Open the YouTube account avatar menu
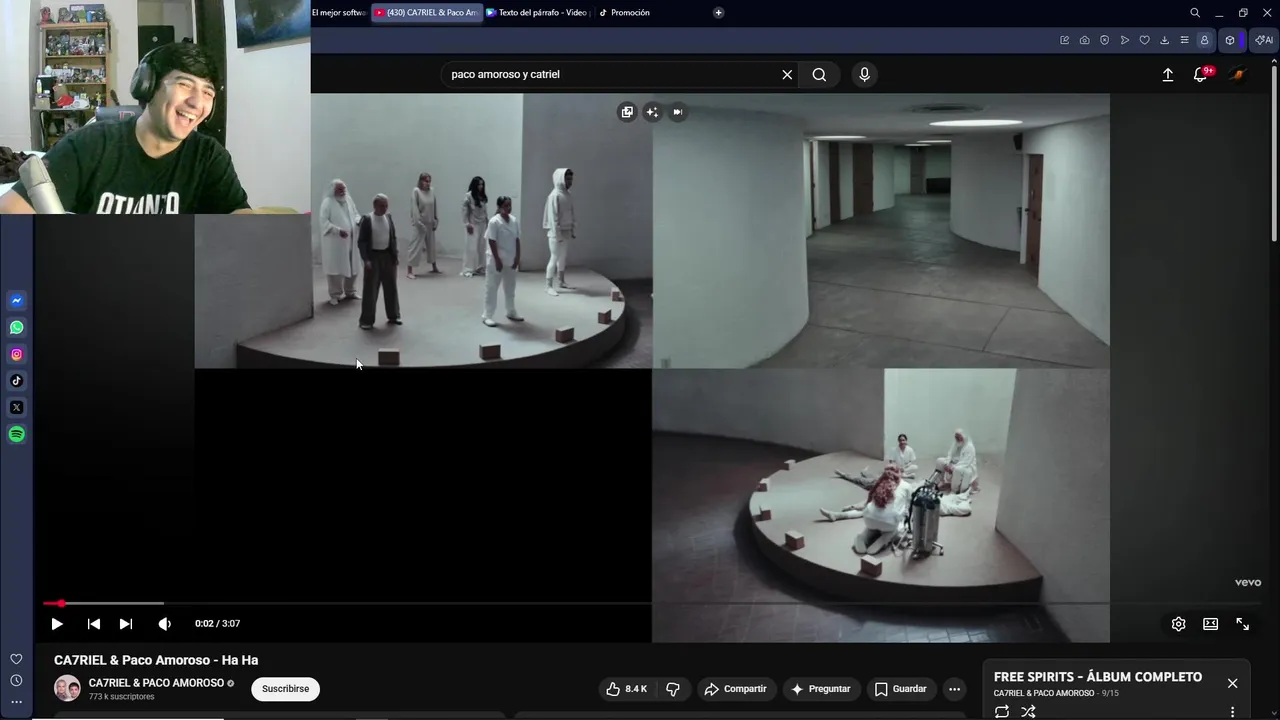Viewport: 1280px width, 720px height. tap(1238, 75)
